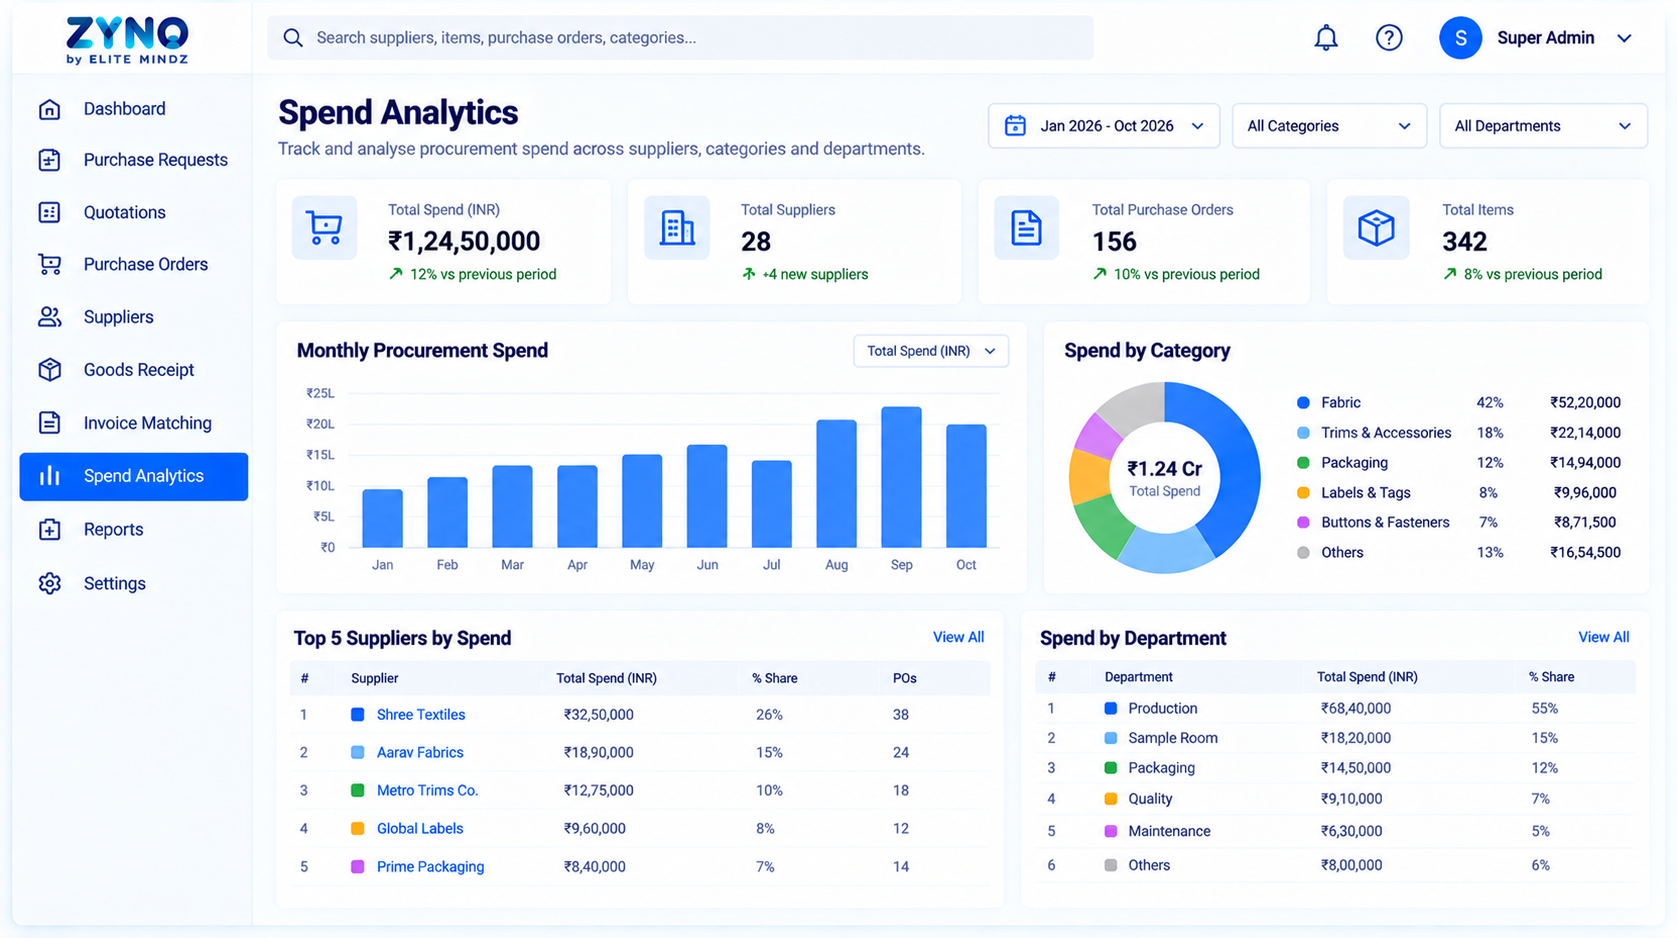Click the Total Purchase Orders document icon
This screenshot has width=1677, height=938.
point(1026,228)
